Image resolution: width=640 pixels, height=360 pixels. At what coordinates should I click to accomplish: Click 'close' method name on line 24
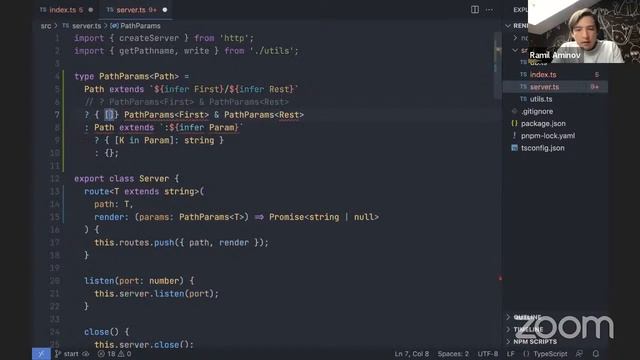click(97, 332)
